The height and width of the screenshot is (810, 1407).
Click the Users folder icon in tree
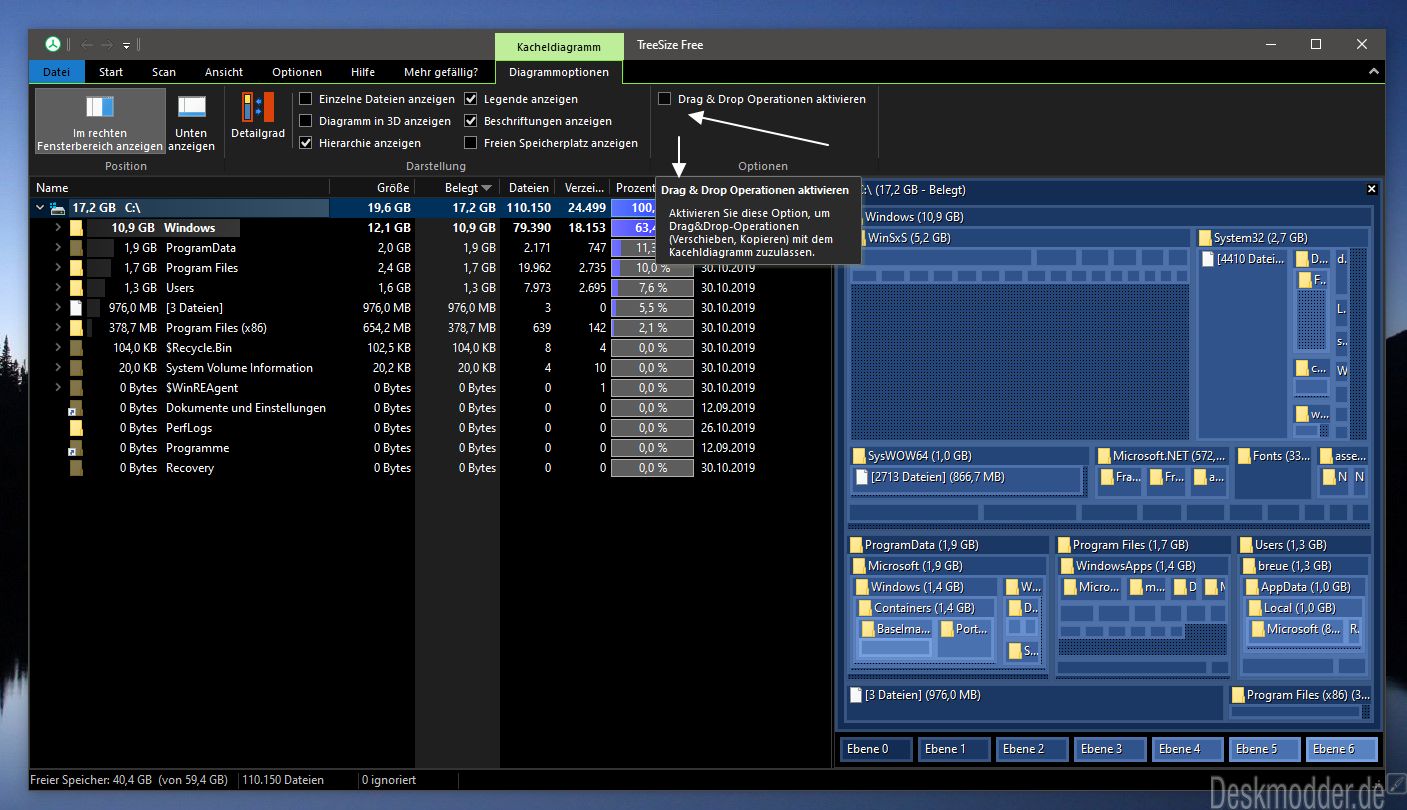pos(76,288)
